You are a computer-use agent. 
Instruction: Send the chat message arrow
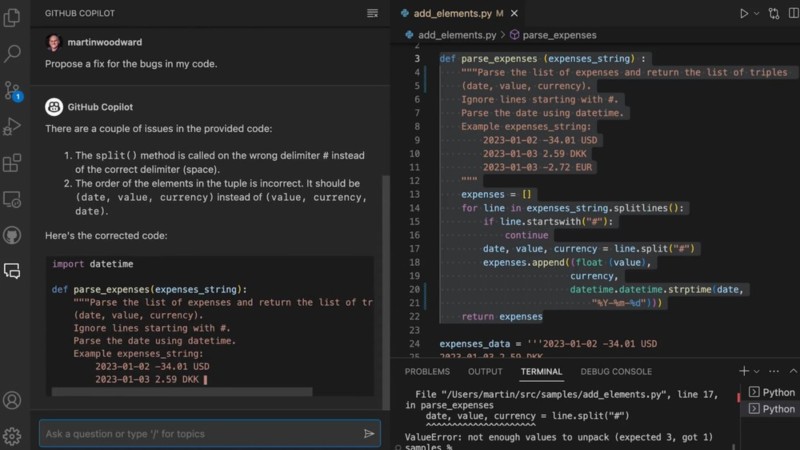(369, 434)
